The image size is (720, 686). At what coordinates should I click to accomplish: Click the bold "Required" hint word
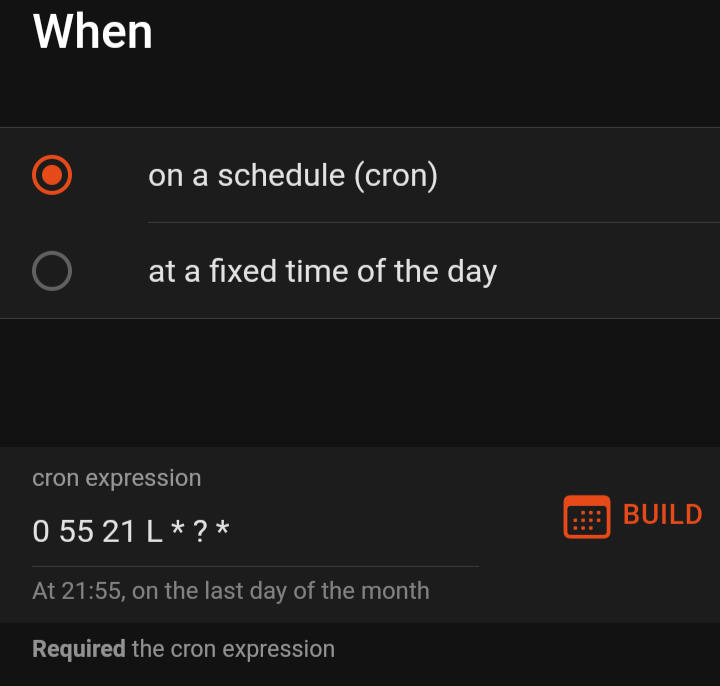(x=78, y=649)
